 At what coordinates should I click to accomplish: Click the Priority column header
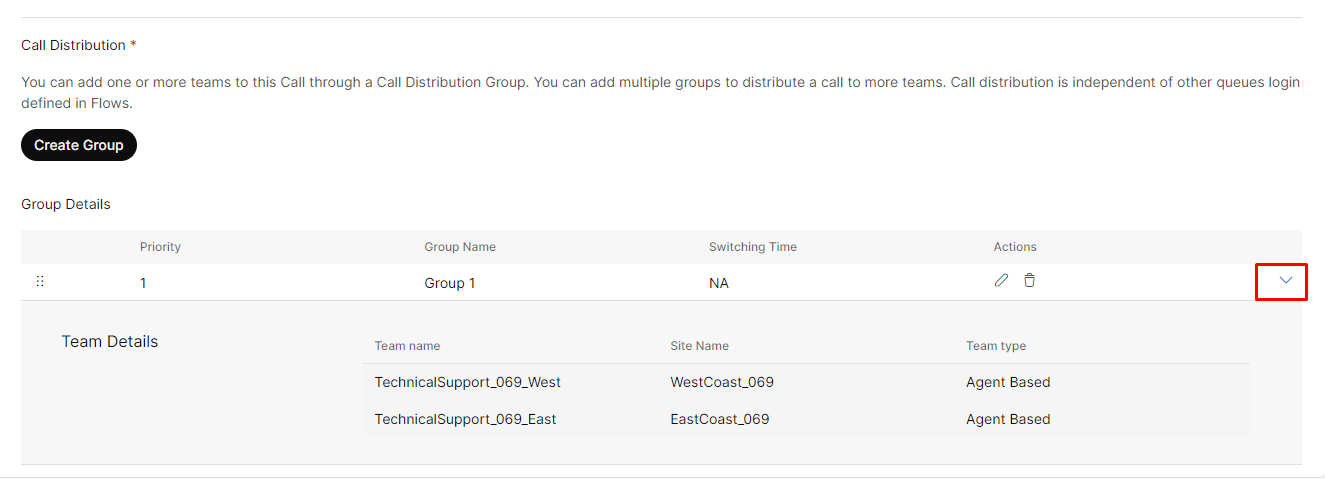(160, 247)
